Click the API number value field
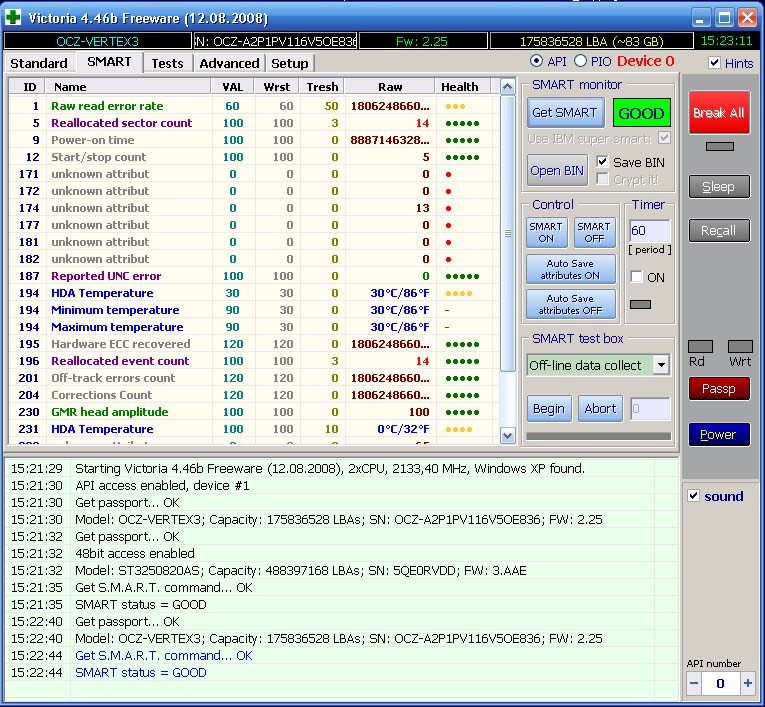 (x=721, y=683)
